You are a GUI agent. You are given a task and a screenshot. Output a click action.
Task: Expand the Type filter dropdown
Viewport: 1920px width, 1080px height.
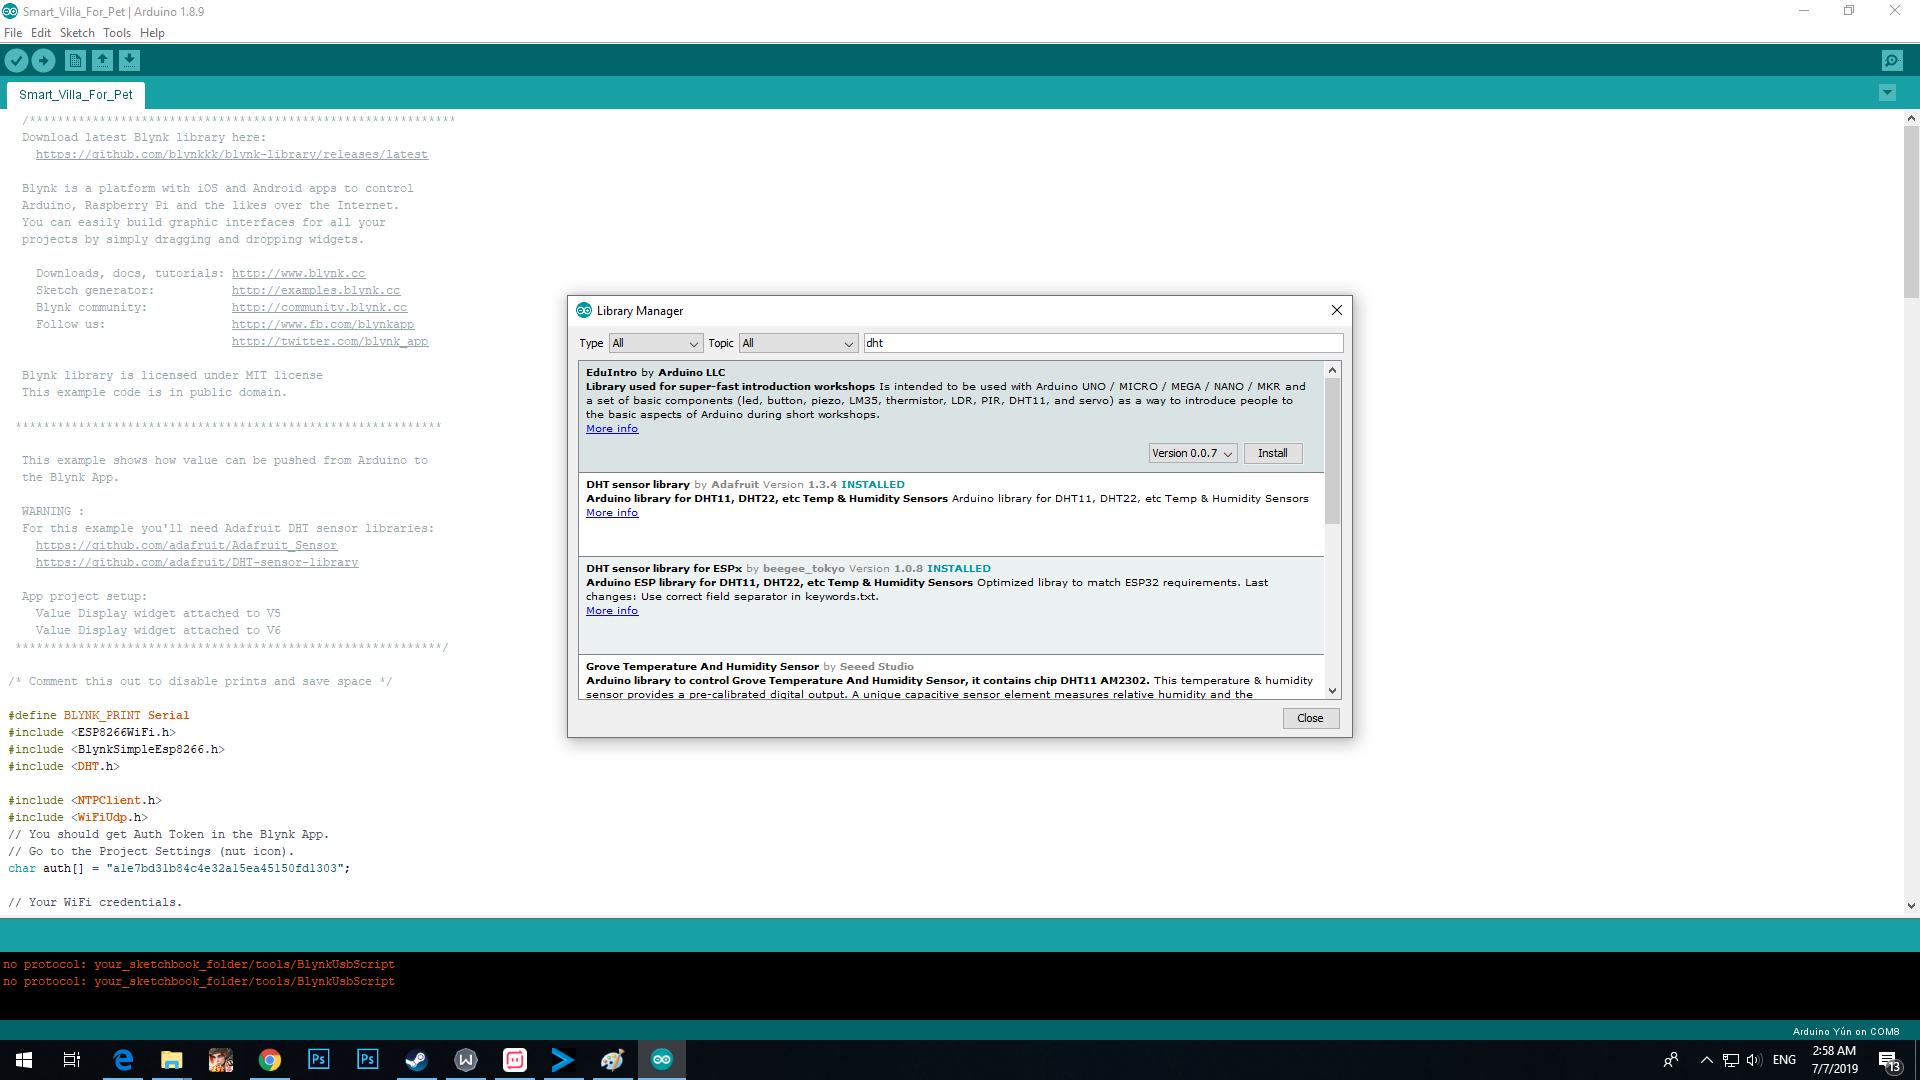pos(655,343)
